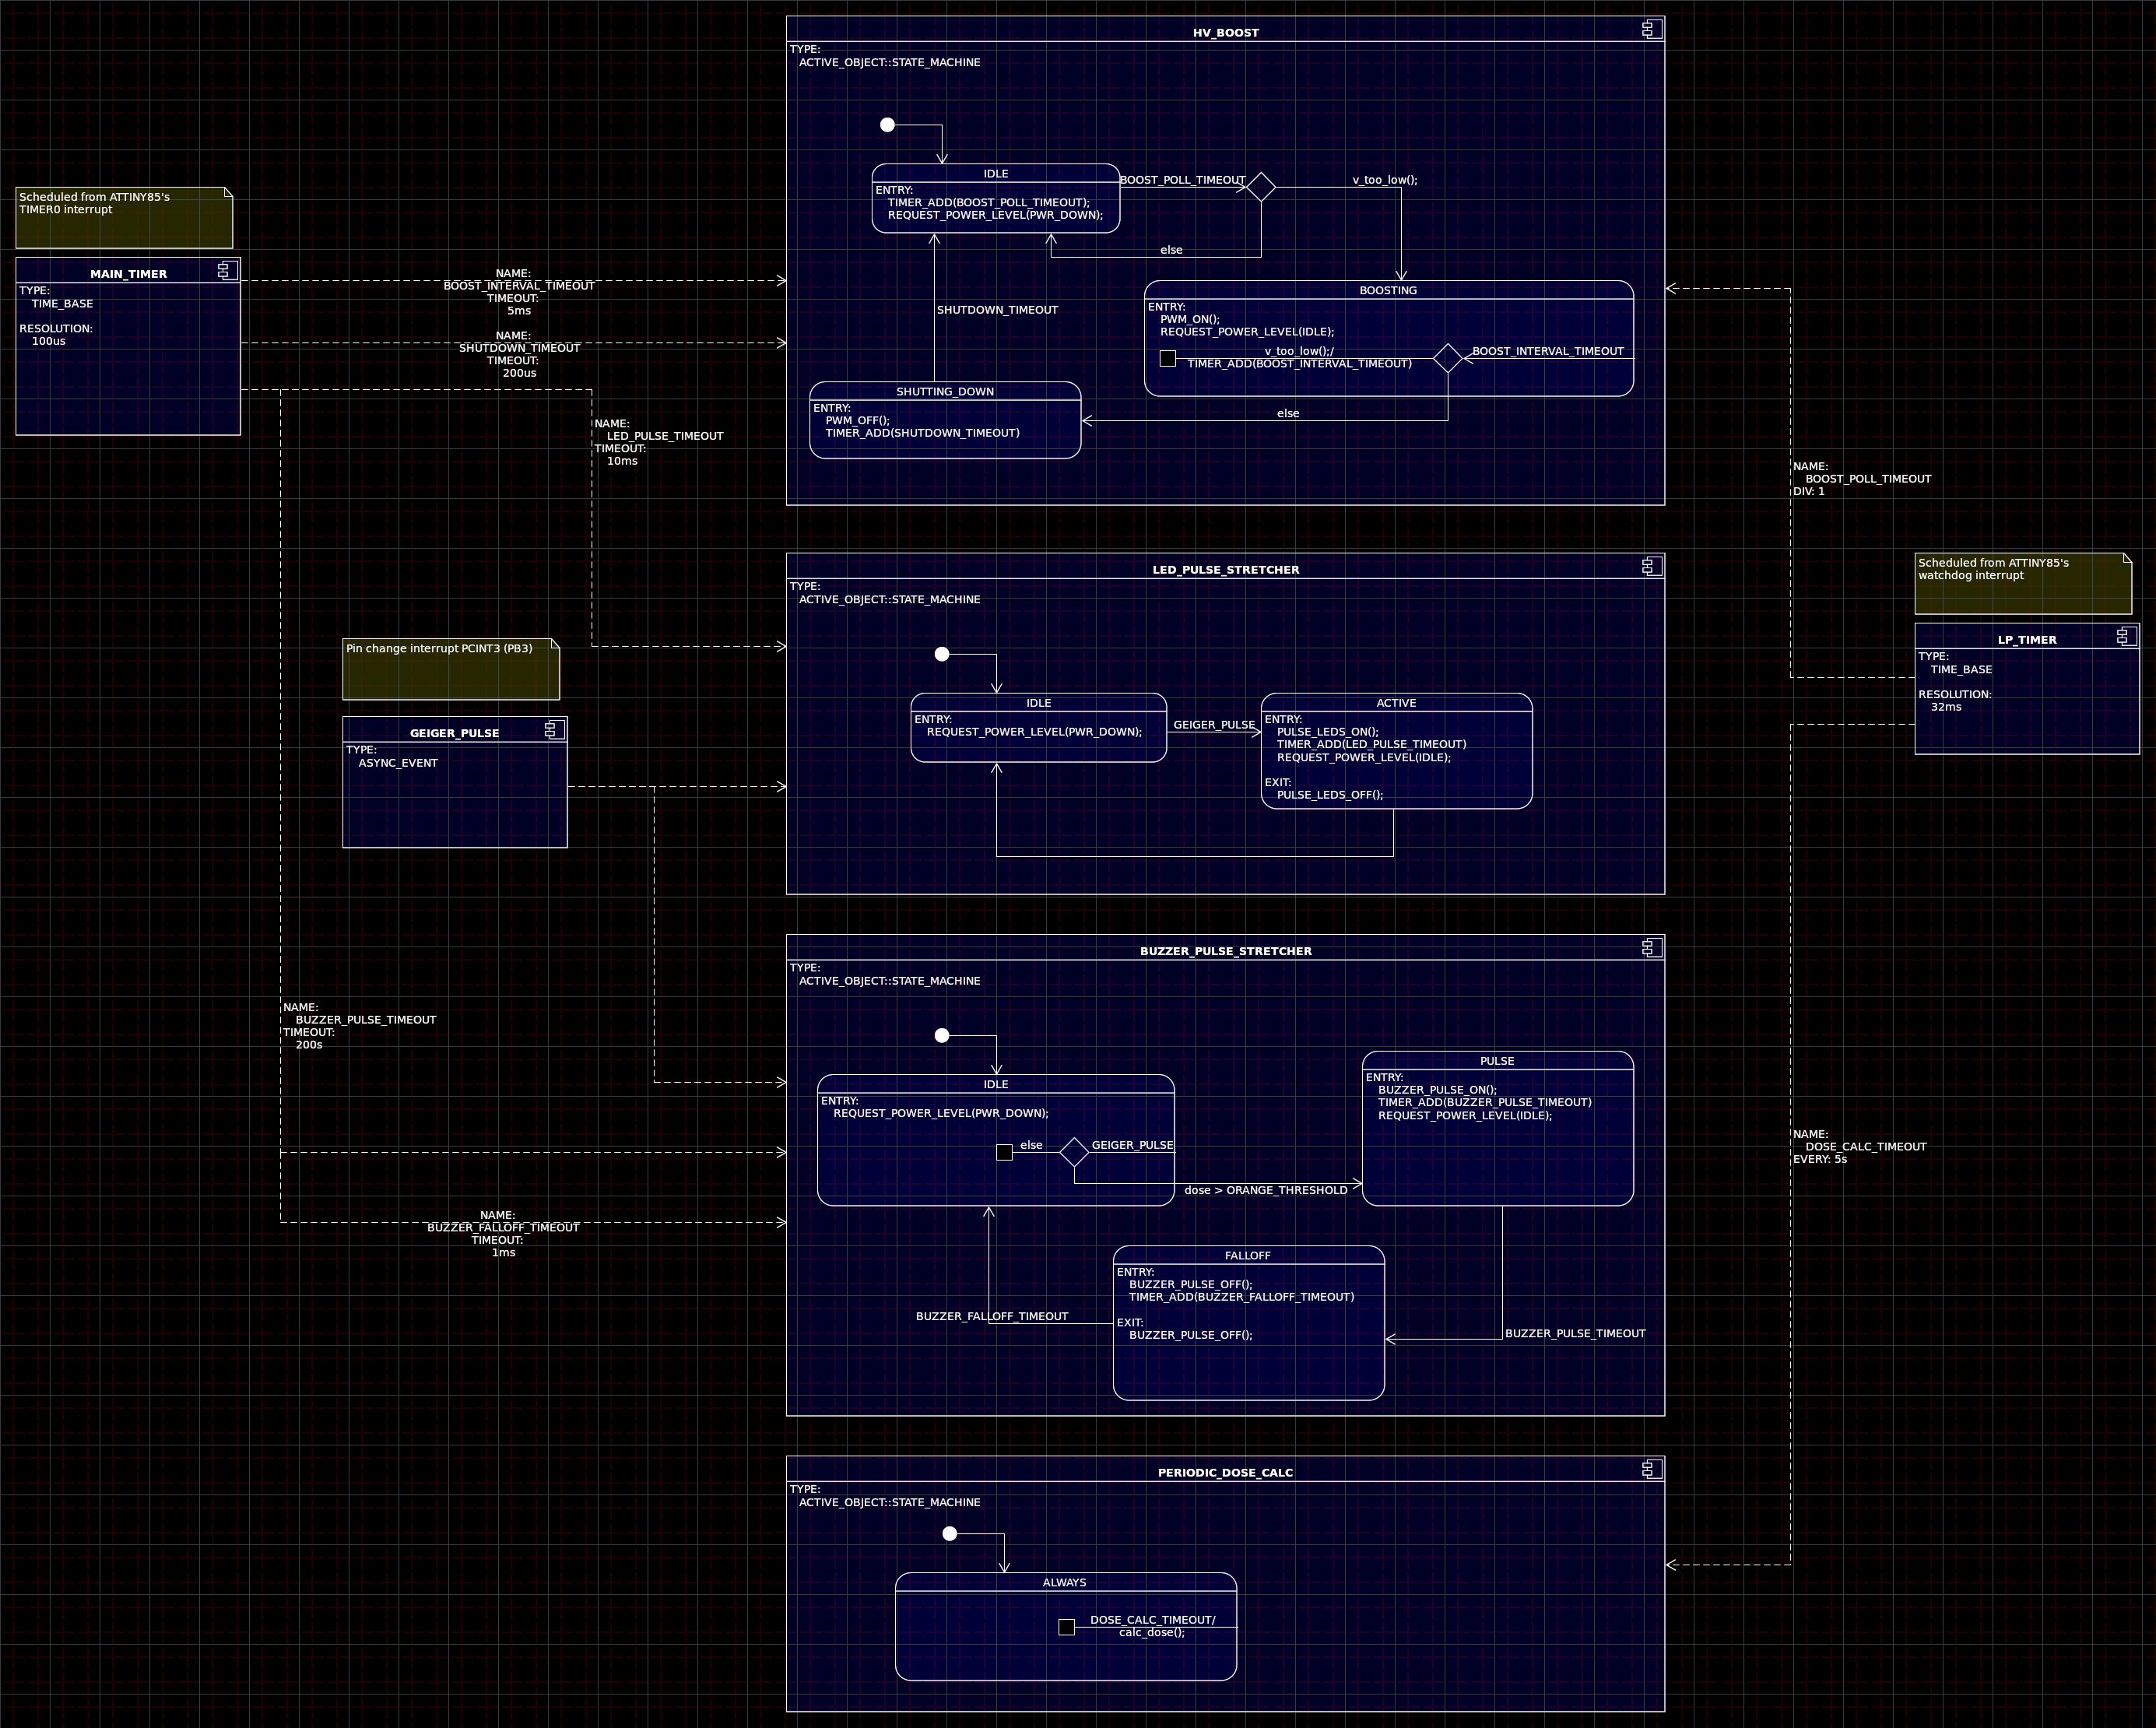Click the small square inside ALWAYS state
Viewport: 2156px width, 1728px height.
(x=1066, y=1627)
